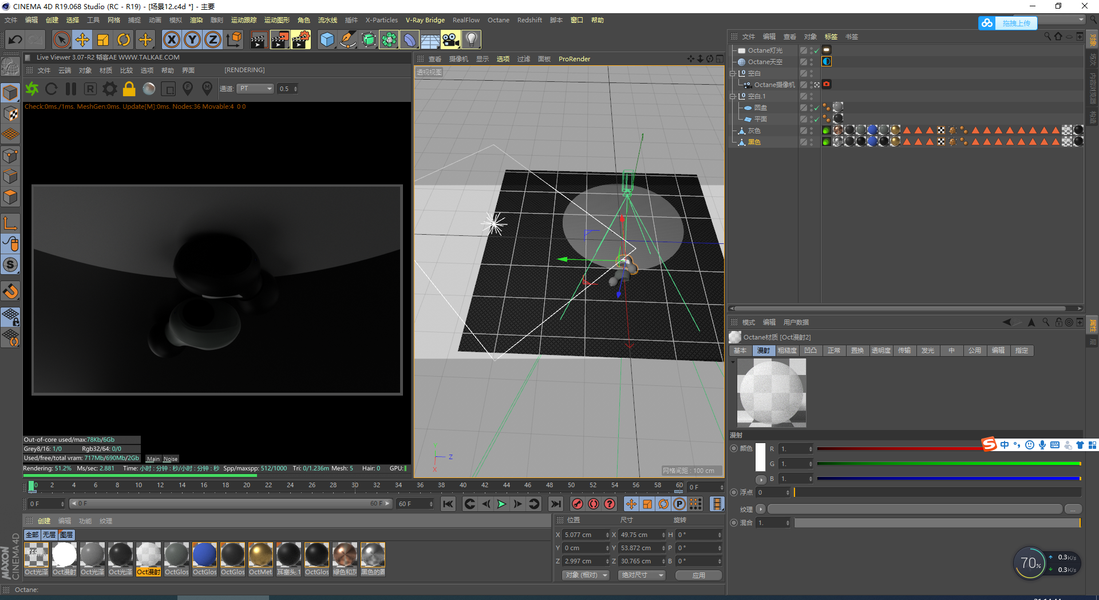The width and height of the screenshot is (1099, 600).
Task: Toggle the X axis lock
Action: (172, 40)
